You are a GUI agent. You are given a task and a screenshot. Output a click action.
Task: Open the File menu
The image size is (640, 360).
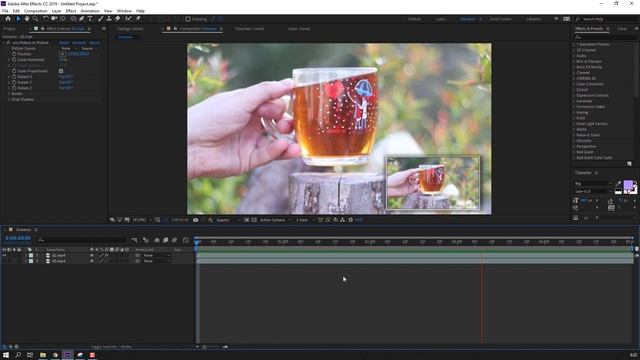5,11
